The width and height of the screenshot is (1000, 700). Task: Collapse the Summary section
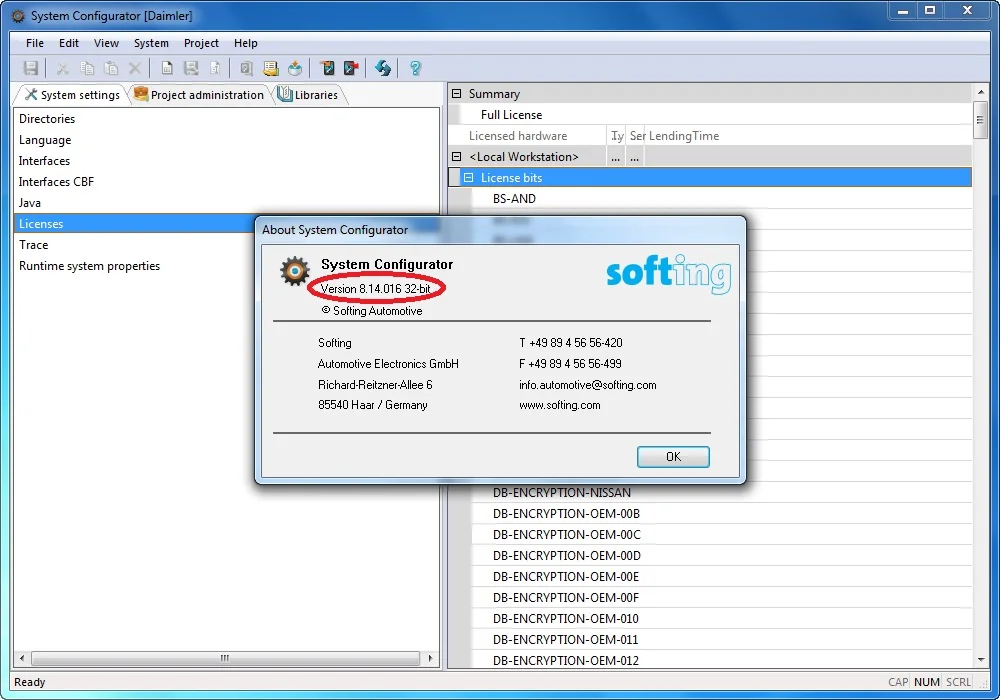pyautogui.click(x=457, y=94)
